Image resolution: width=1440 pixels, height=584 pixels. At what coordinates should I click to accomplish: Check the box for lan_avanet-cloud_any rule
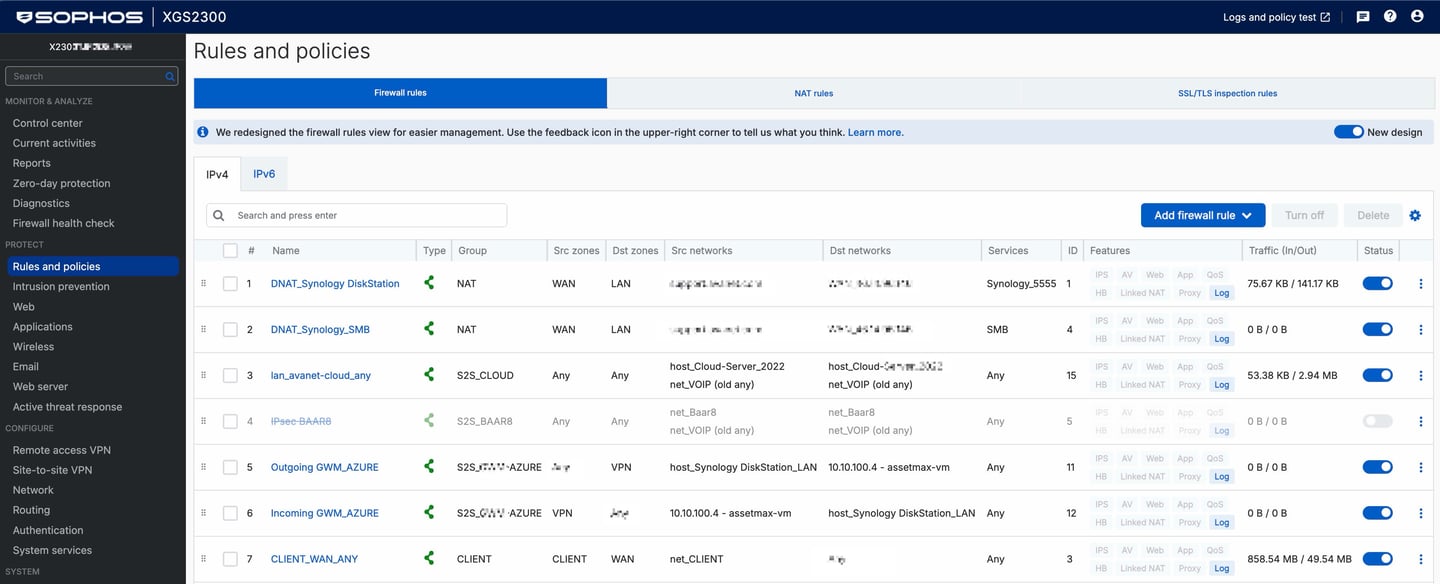(230, 376)
